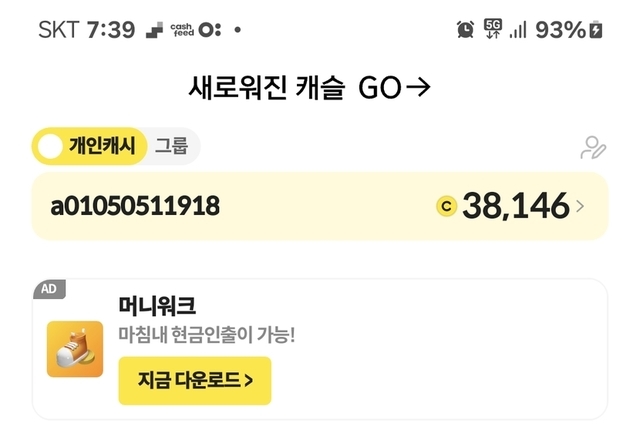
Task: Tap the 마침내 현금인출이 가능 text
Action: click(207, 335)
